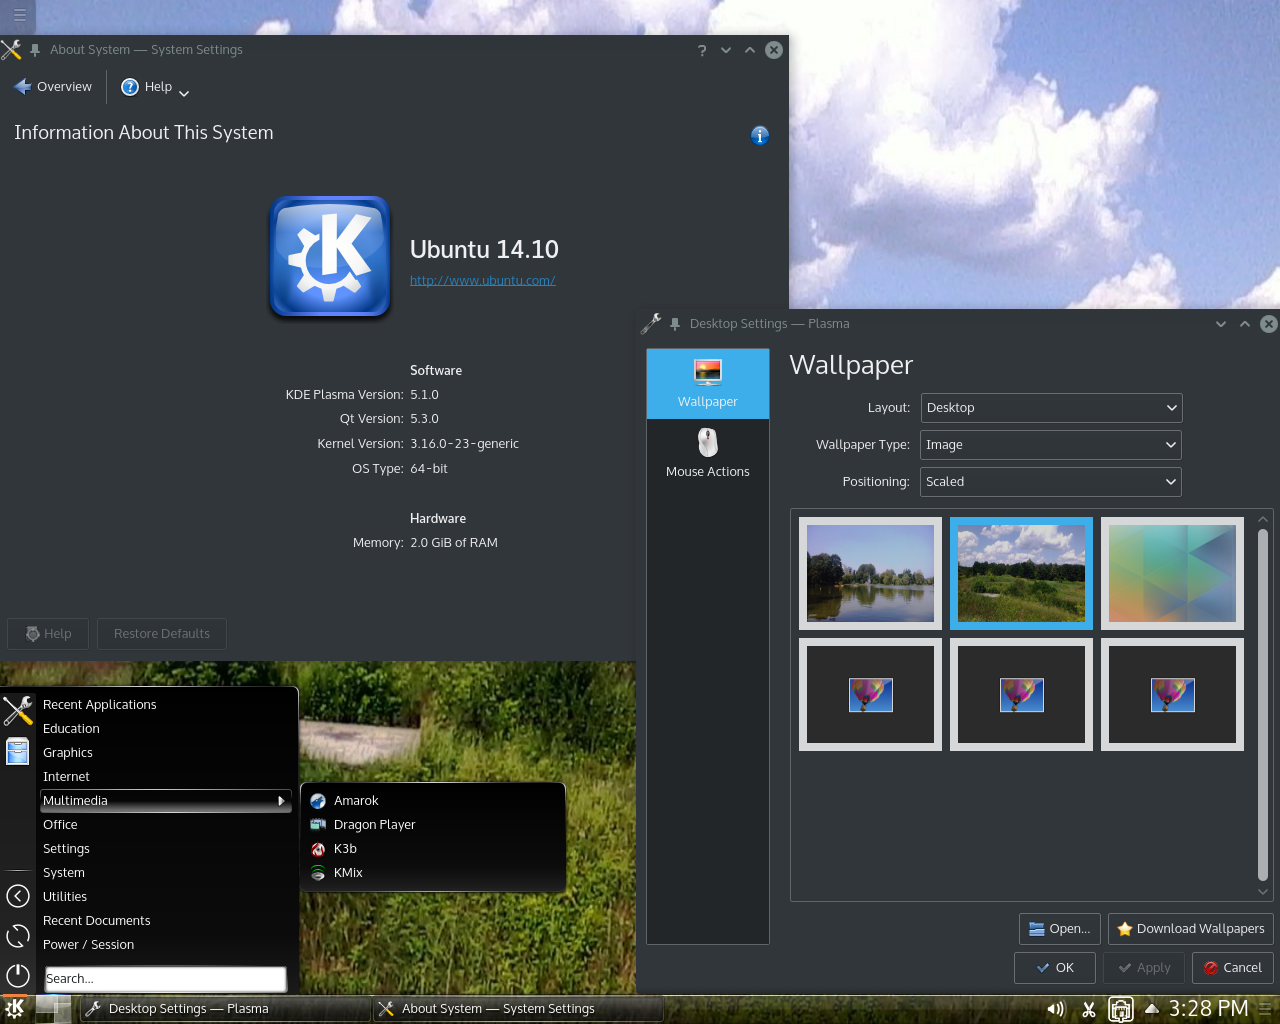Select the lake with trees wallpaper thumbnail
The image size is (1280, 1024).
[871, 574]
